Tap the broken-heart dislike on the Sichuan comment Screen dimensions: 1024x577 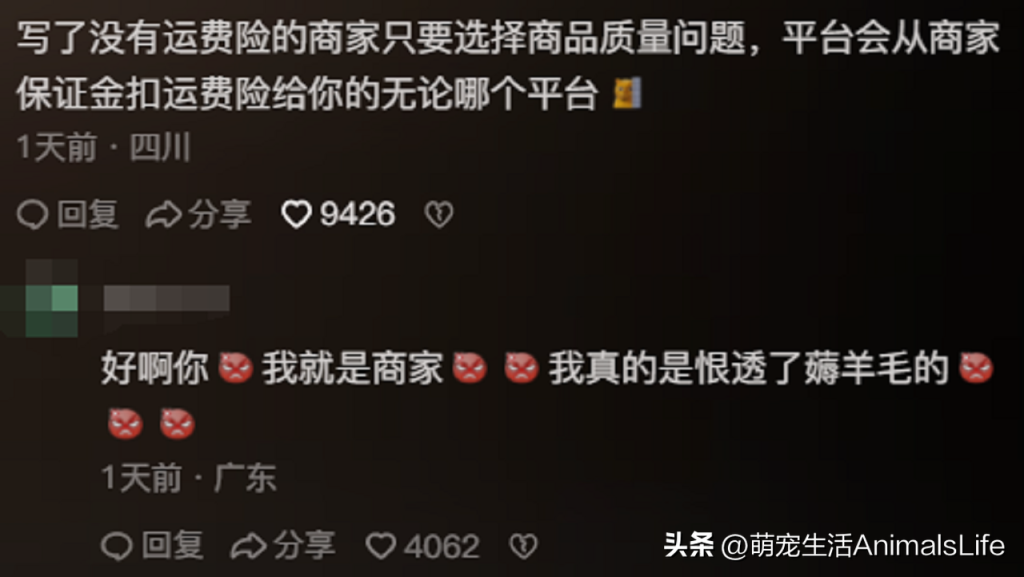tap(439, 214)
